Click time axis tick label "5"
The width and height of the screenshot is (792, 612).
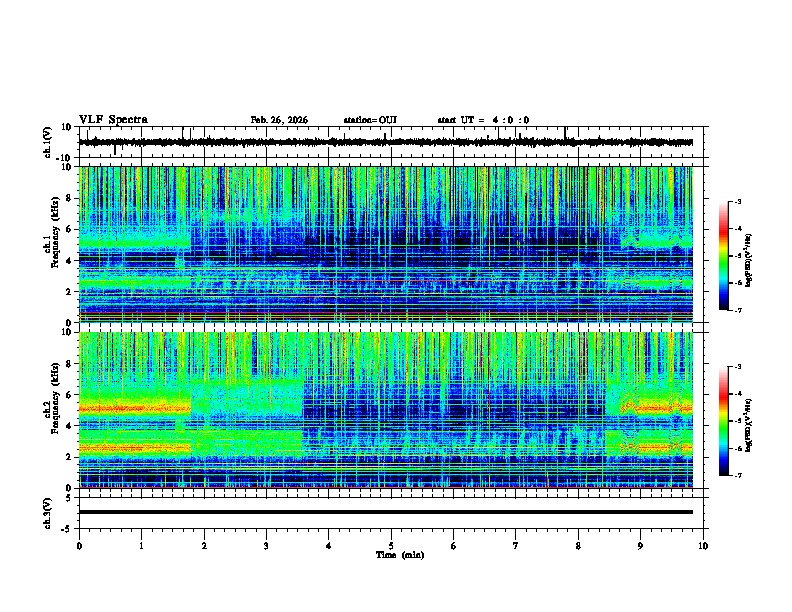click(x=391, y=546)
